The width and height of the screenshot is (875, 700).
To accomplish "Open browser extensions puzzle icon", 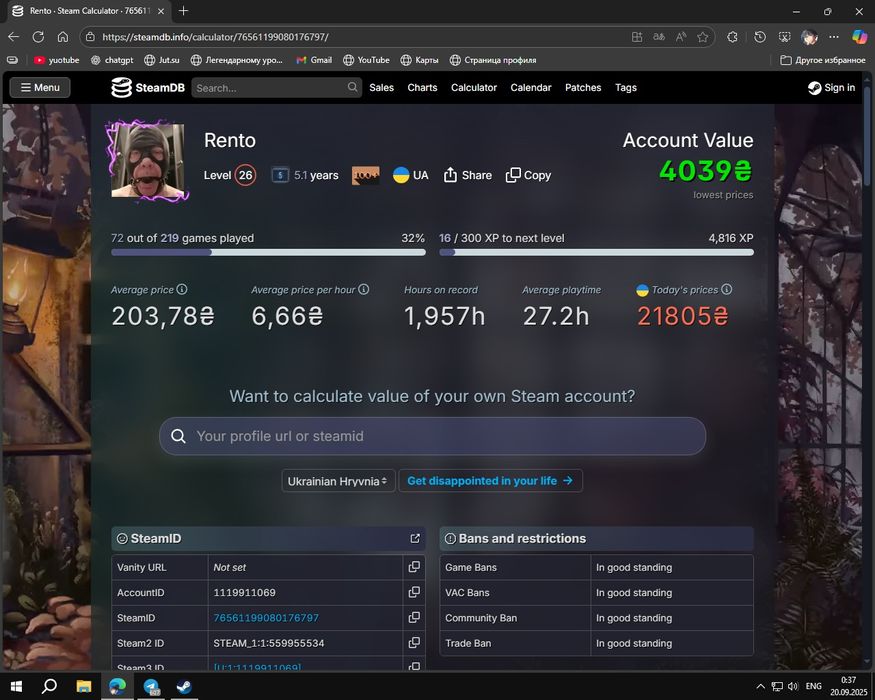I will pos(732,37).
